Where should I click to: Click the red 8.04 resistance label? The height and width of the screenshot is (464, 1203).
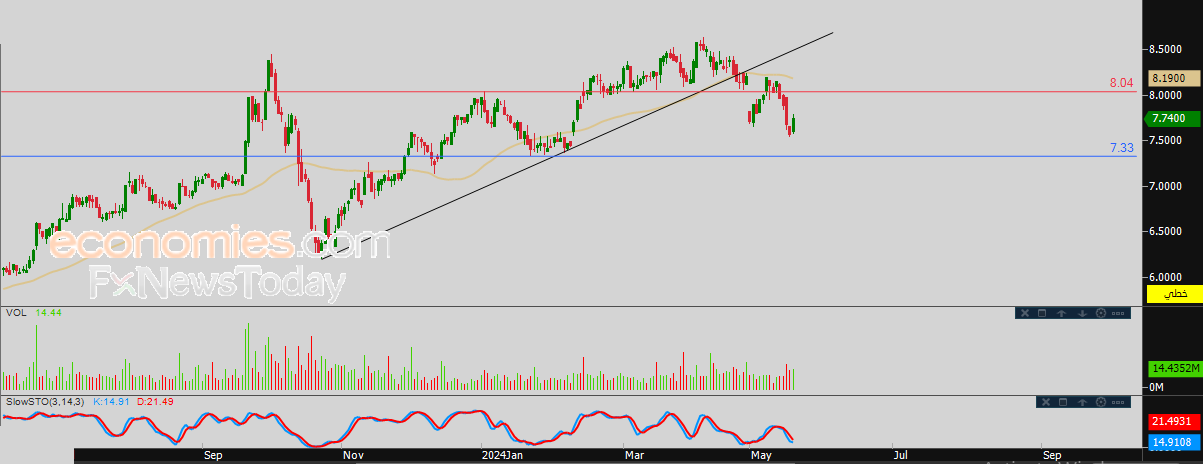coord(1121,83)
